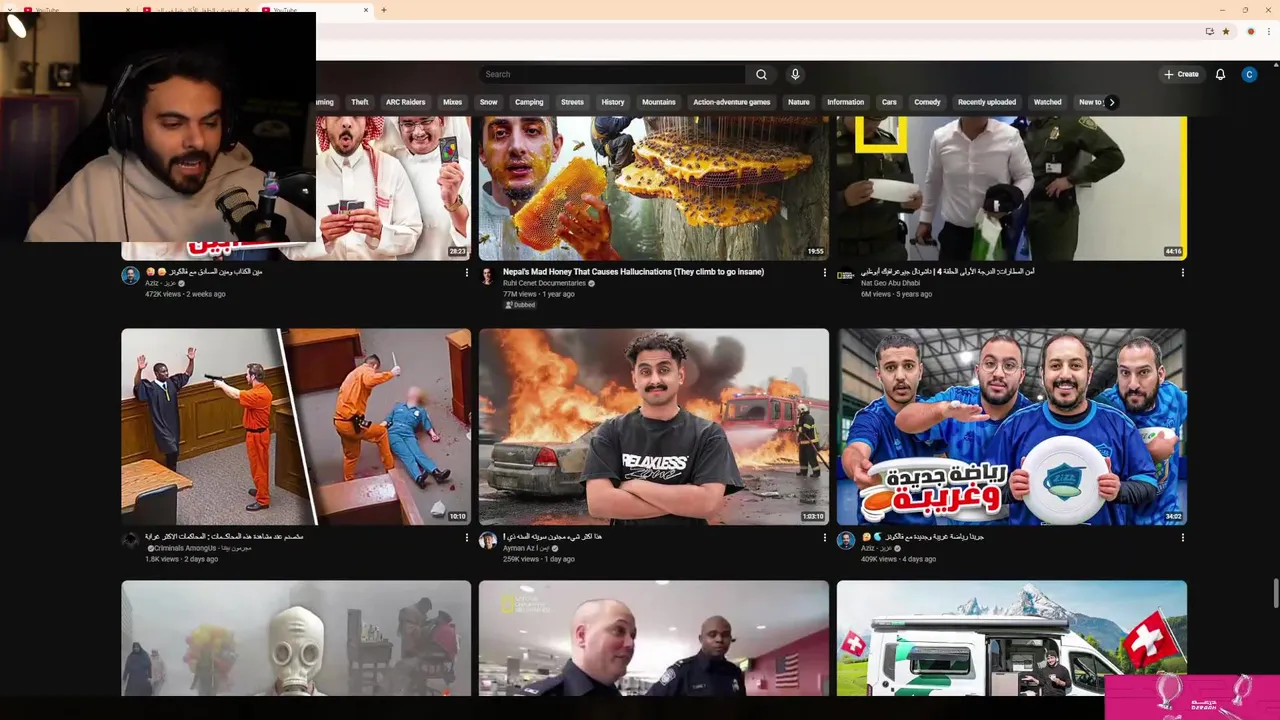Open options menu for Aziz 472K views video
The image size is (1280, 720).
[x=466, y=272]
